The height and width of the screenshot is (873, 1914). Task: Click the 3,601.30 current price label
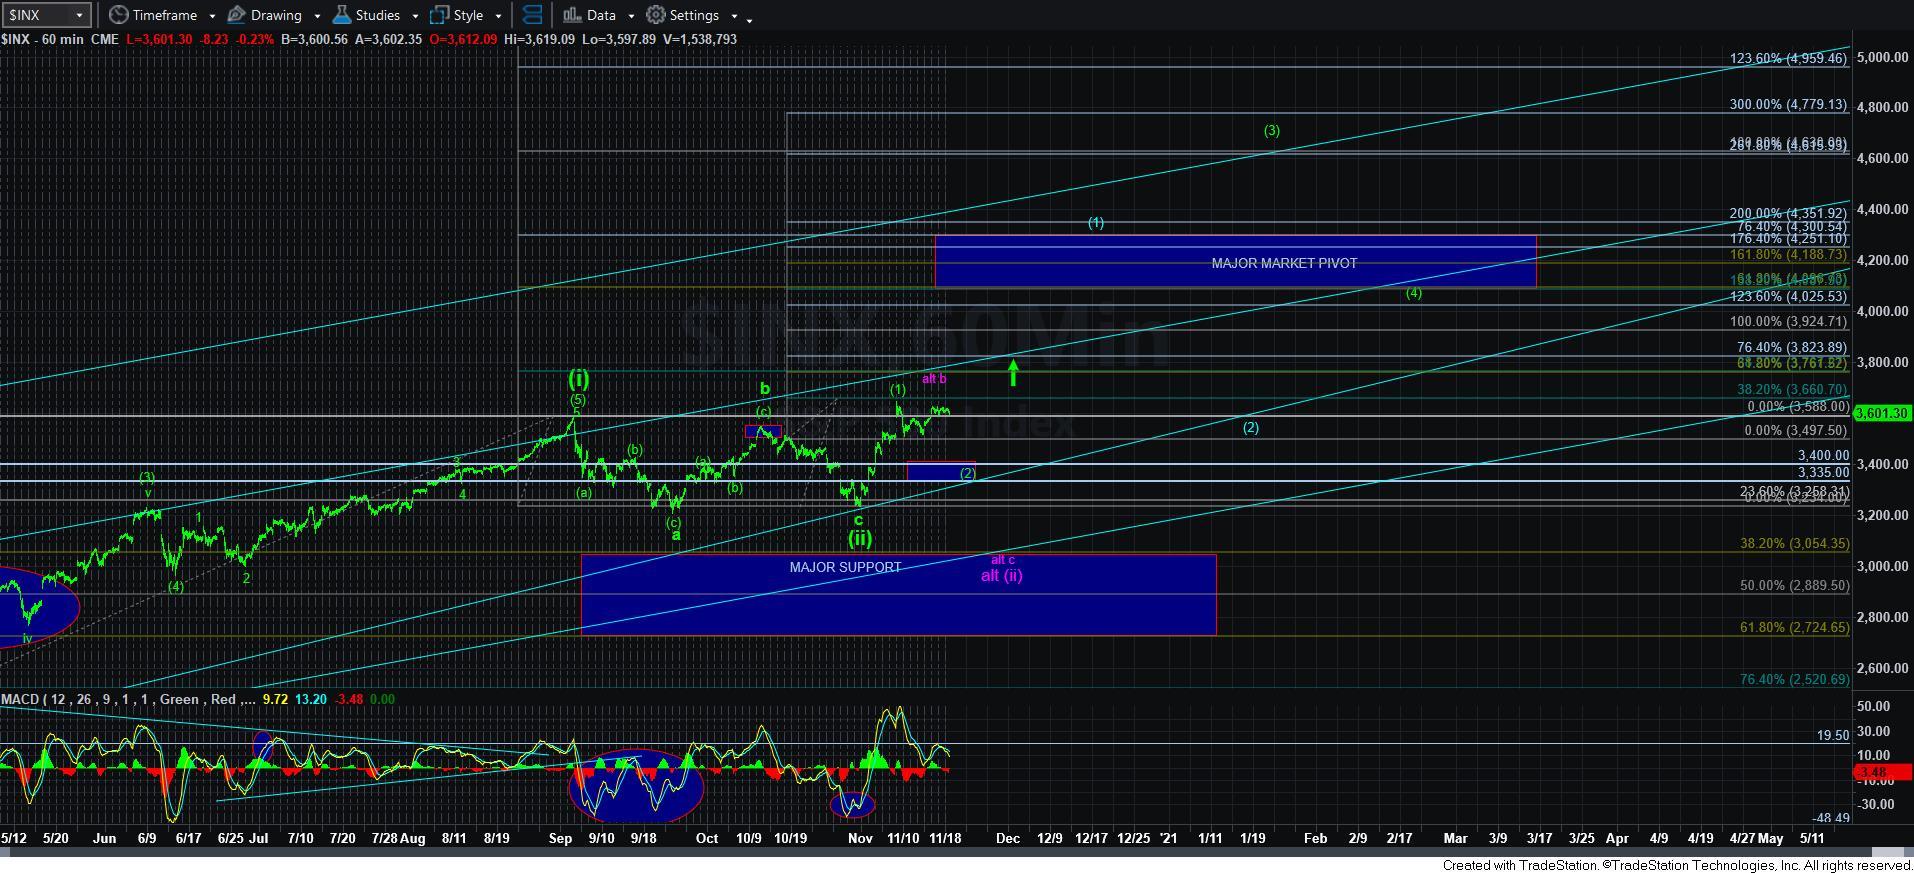click(1881, 413)
